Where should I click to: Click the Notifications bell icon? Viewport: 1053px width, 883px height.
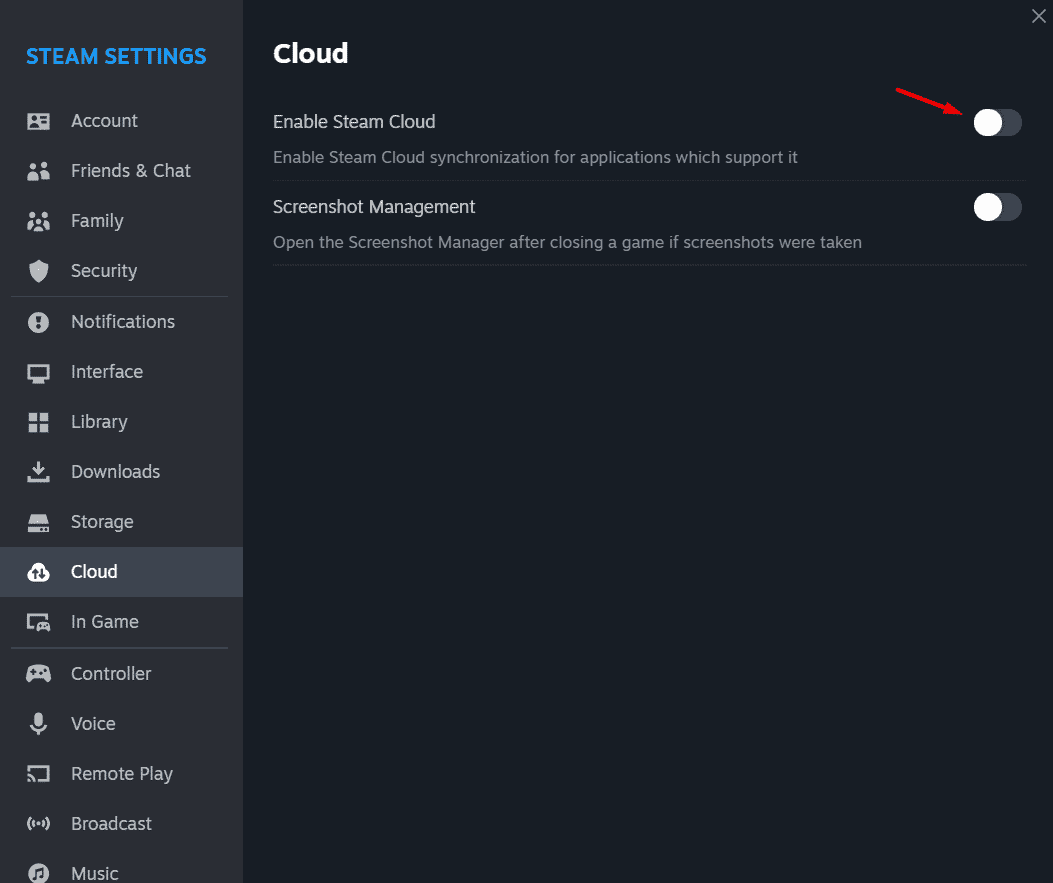click(x=38, y=321)
